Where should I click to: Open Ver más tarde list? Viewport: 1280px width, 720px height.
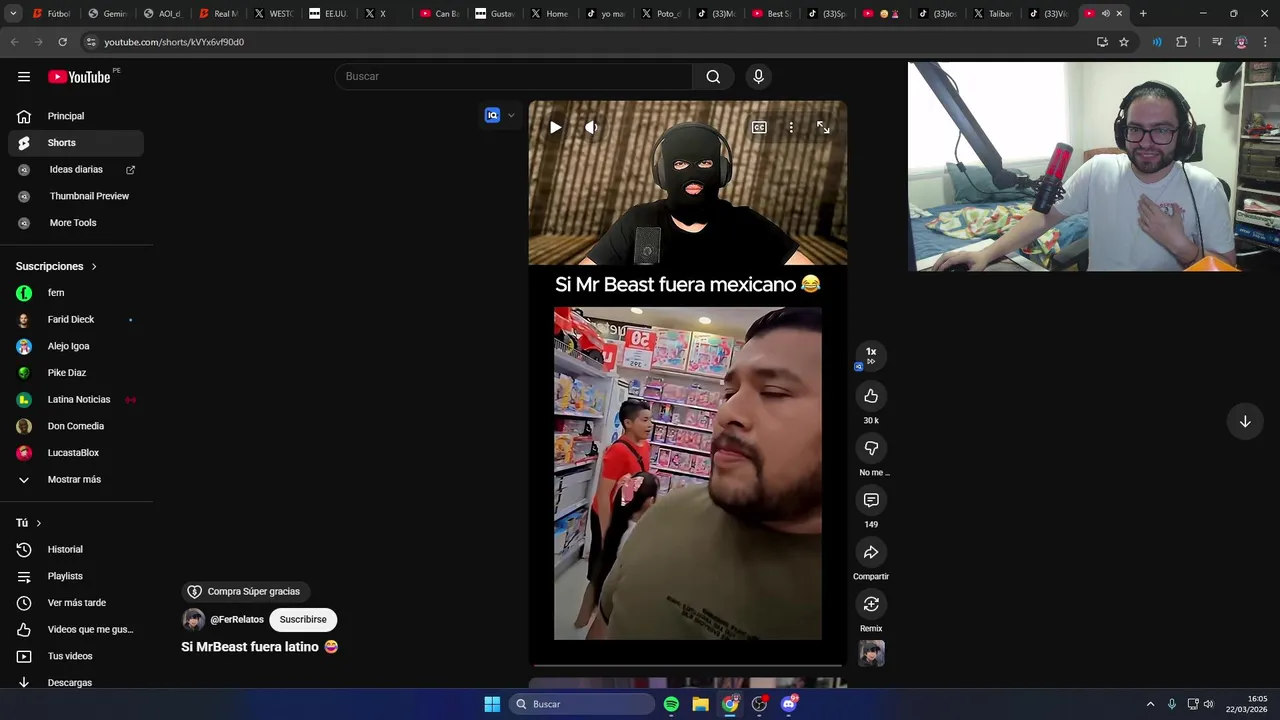click(76, 603)
